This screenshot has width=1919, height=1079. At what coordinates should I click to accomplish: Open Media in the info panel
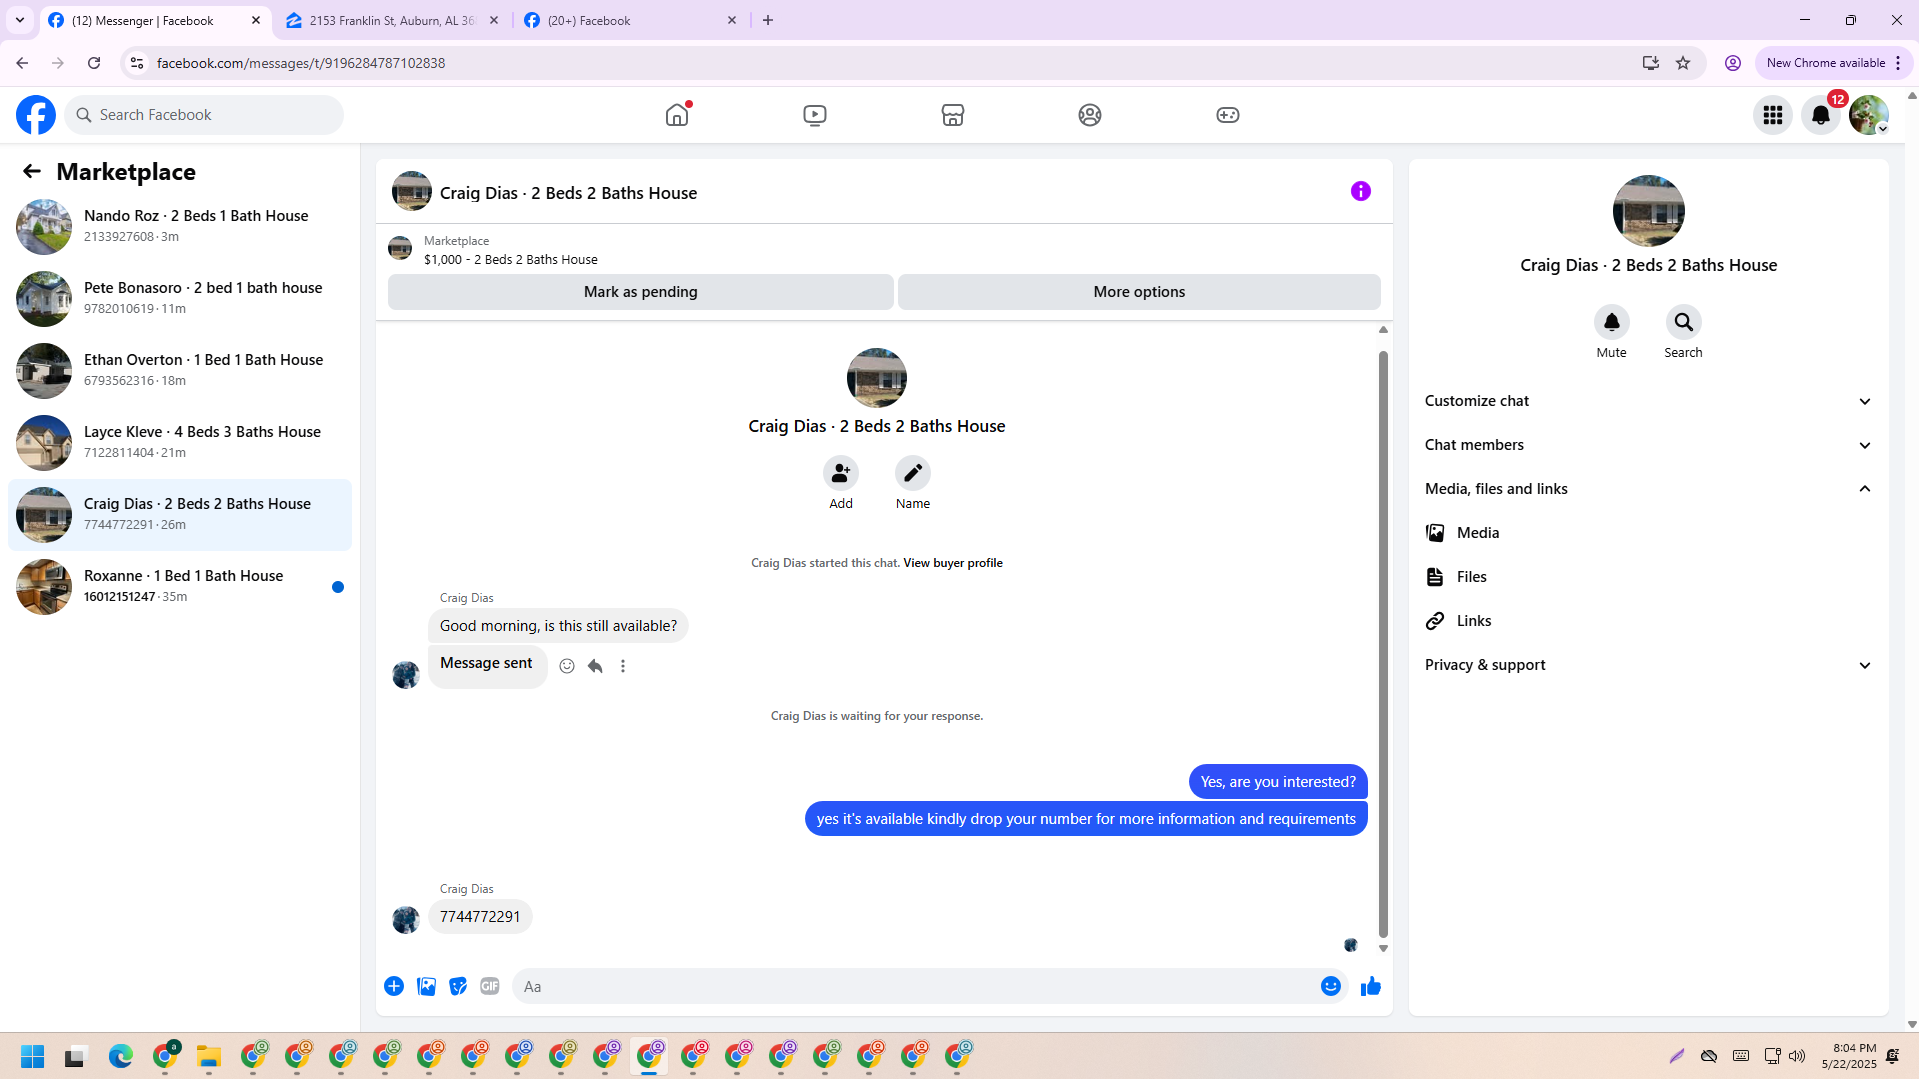point(1649,533)
